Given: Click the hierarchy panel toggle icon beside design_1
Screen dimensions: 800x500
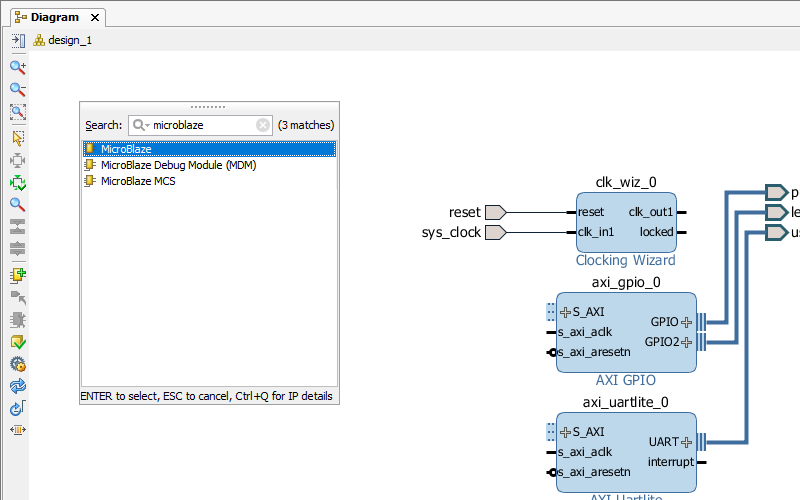Looking at the screenshot, I should tap(18, 40).
